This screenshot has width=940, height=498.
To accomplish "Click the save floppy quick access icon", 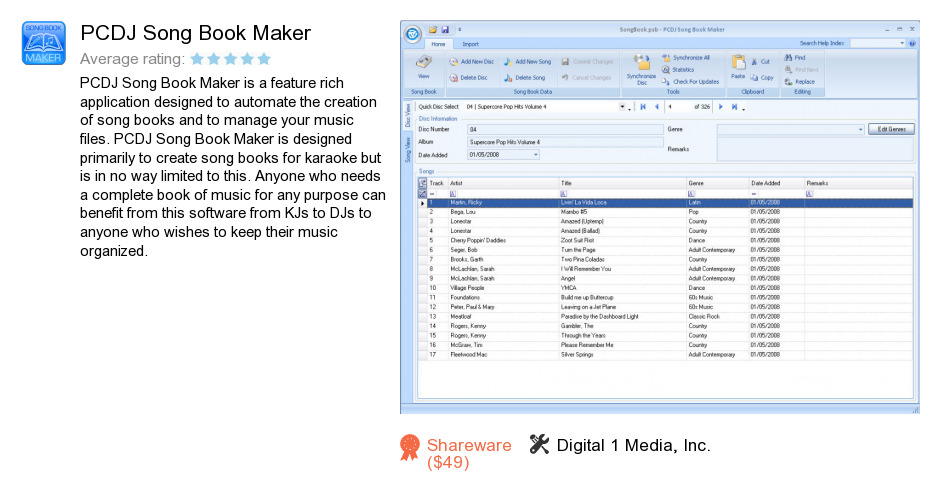I will (445, 29).
